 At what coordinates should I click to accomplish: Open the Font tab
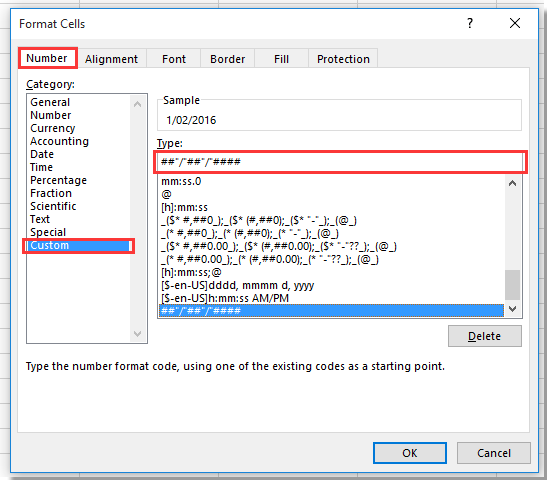pos(174,59)
